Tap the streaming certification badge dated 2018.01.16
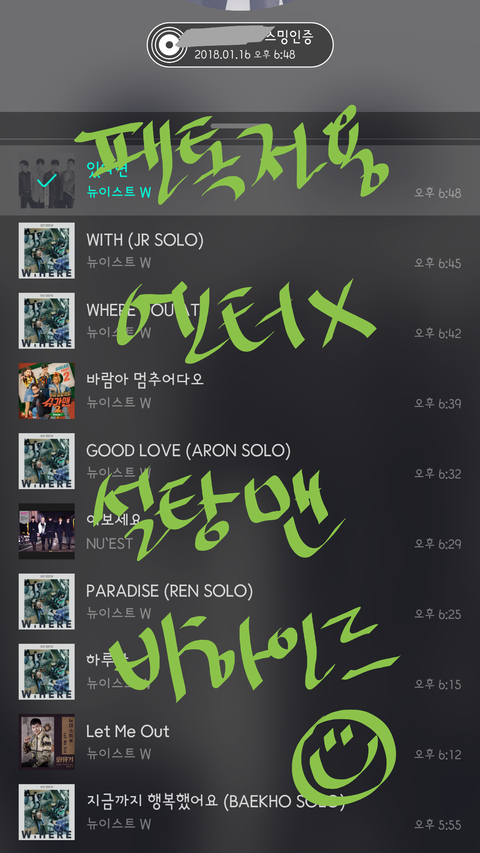This screenshot has width=480, height=853. click(x=240, y=45)
